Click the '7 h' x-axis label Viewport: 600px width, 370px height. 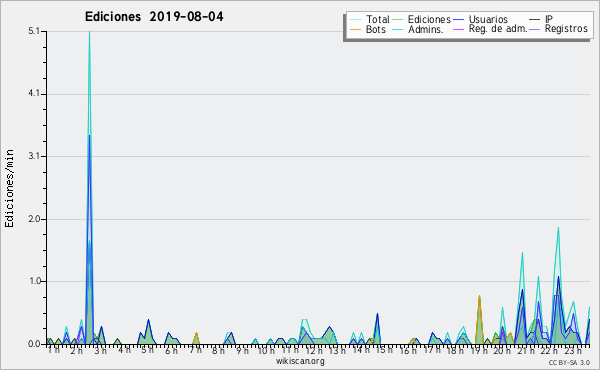[195, 350]
